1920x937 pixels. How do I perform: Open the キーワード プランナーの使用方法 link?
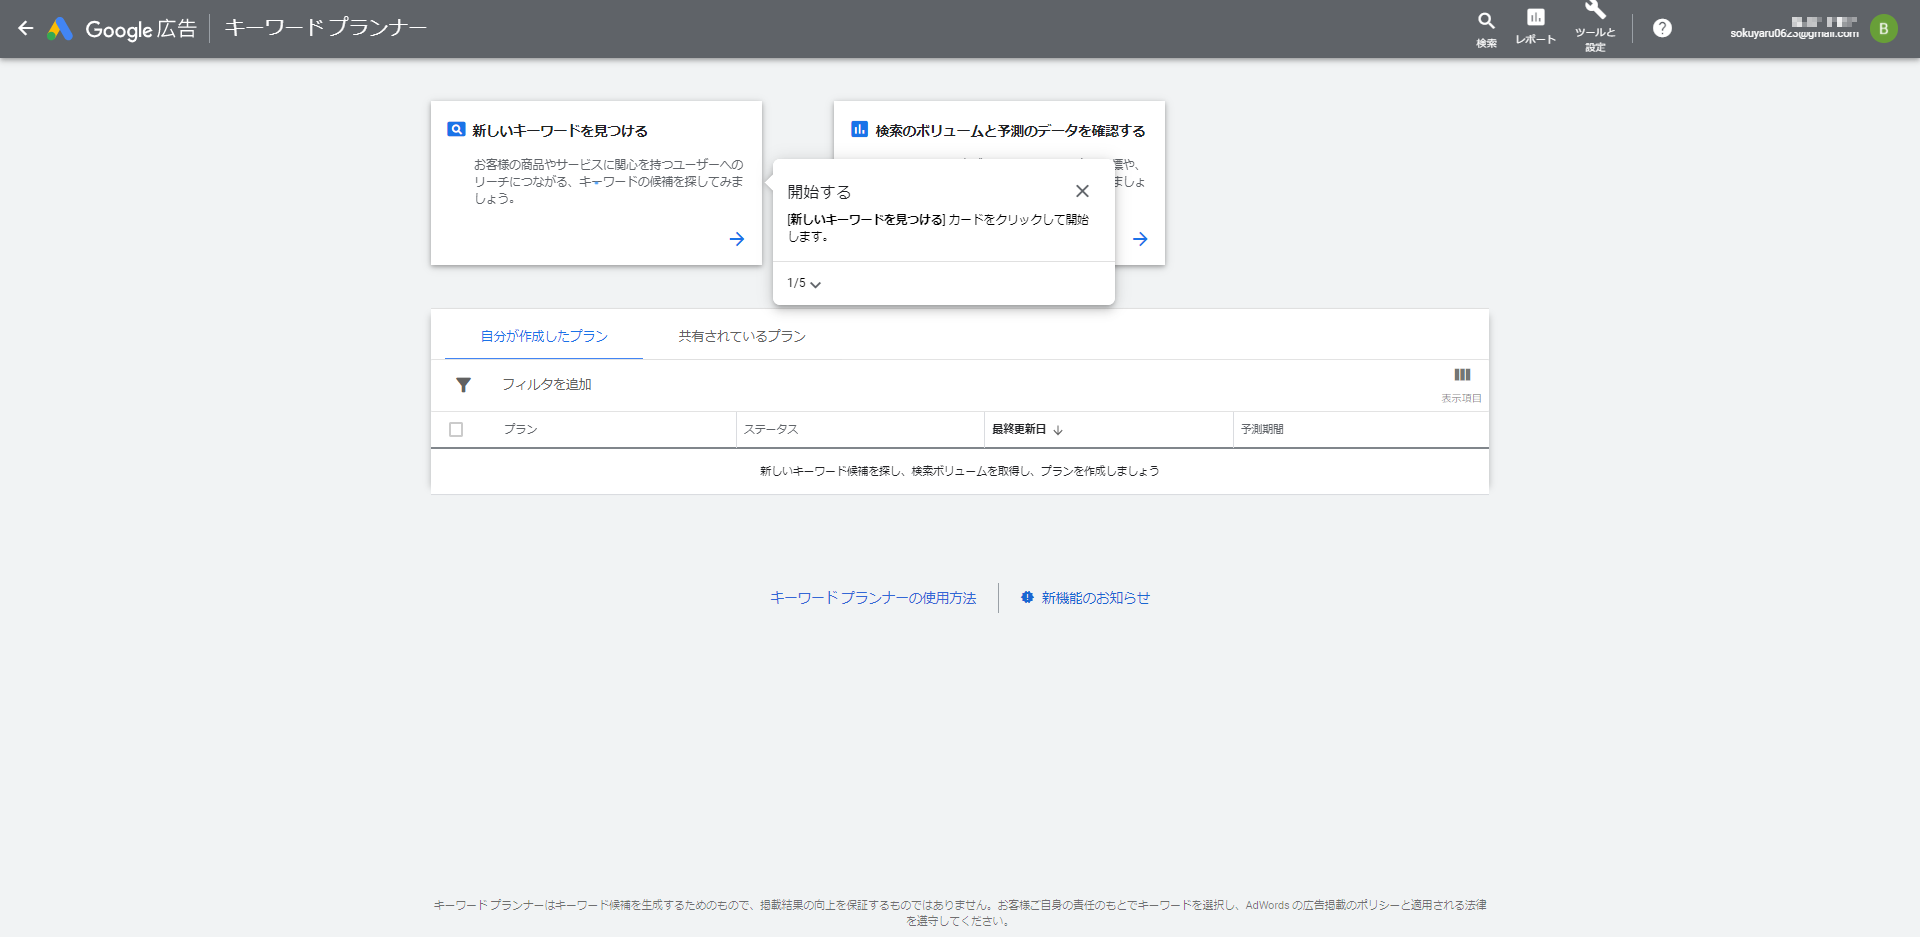coord(873,598)
